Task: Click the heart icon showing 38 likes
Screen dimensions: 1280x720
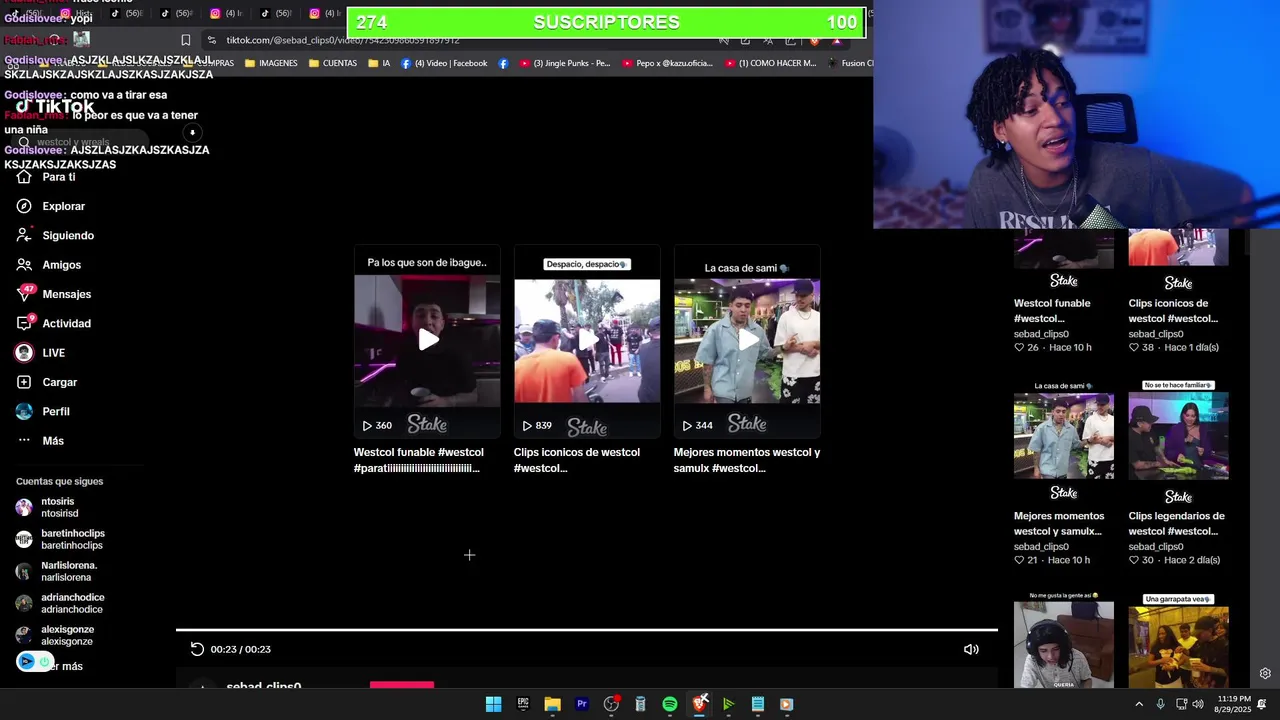Action: click(x=1134, y=348)
